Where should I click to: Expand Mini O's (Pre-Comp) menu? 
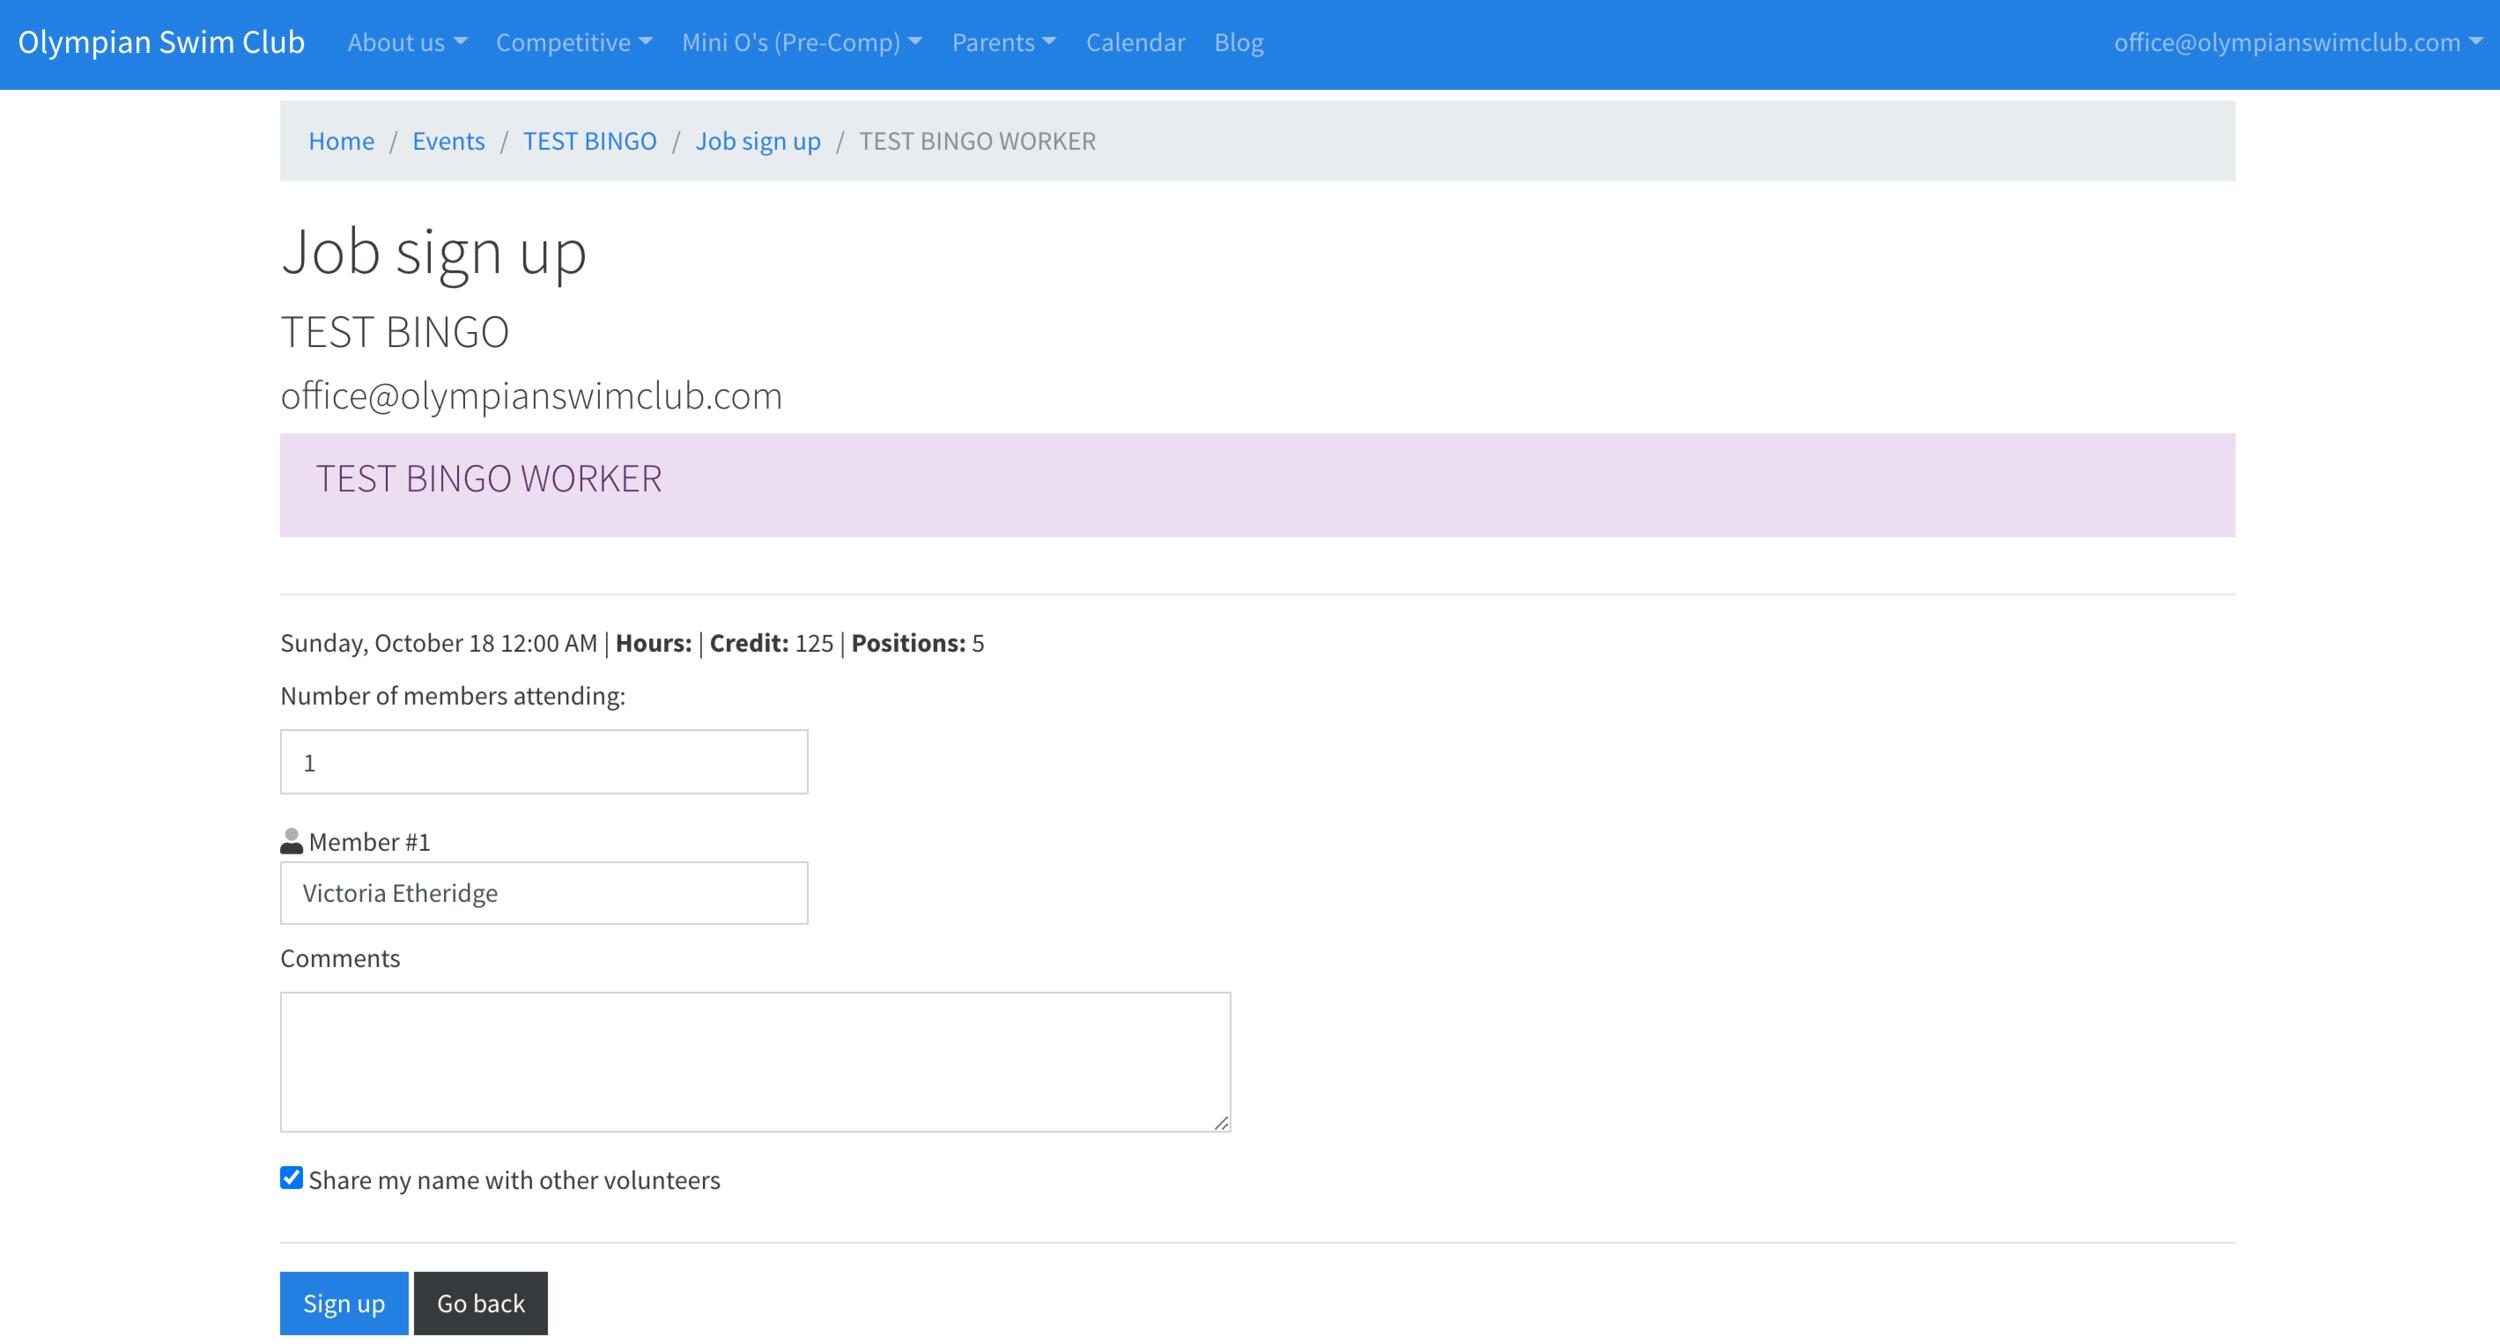tap(801, 43)
